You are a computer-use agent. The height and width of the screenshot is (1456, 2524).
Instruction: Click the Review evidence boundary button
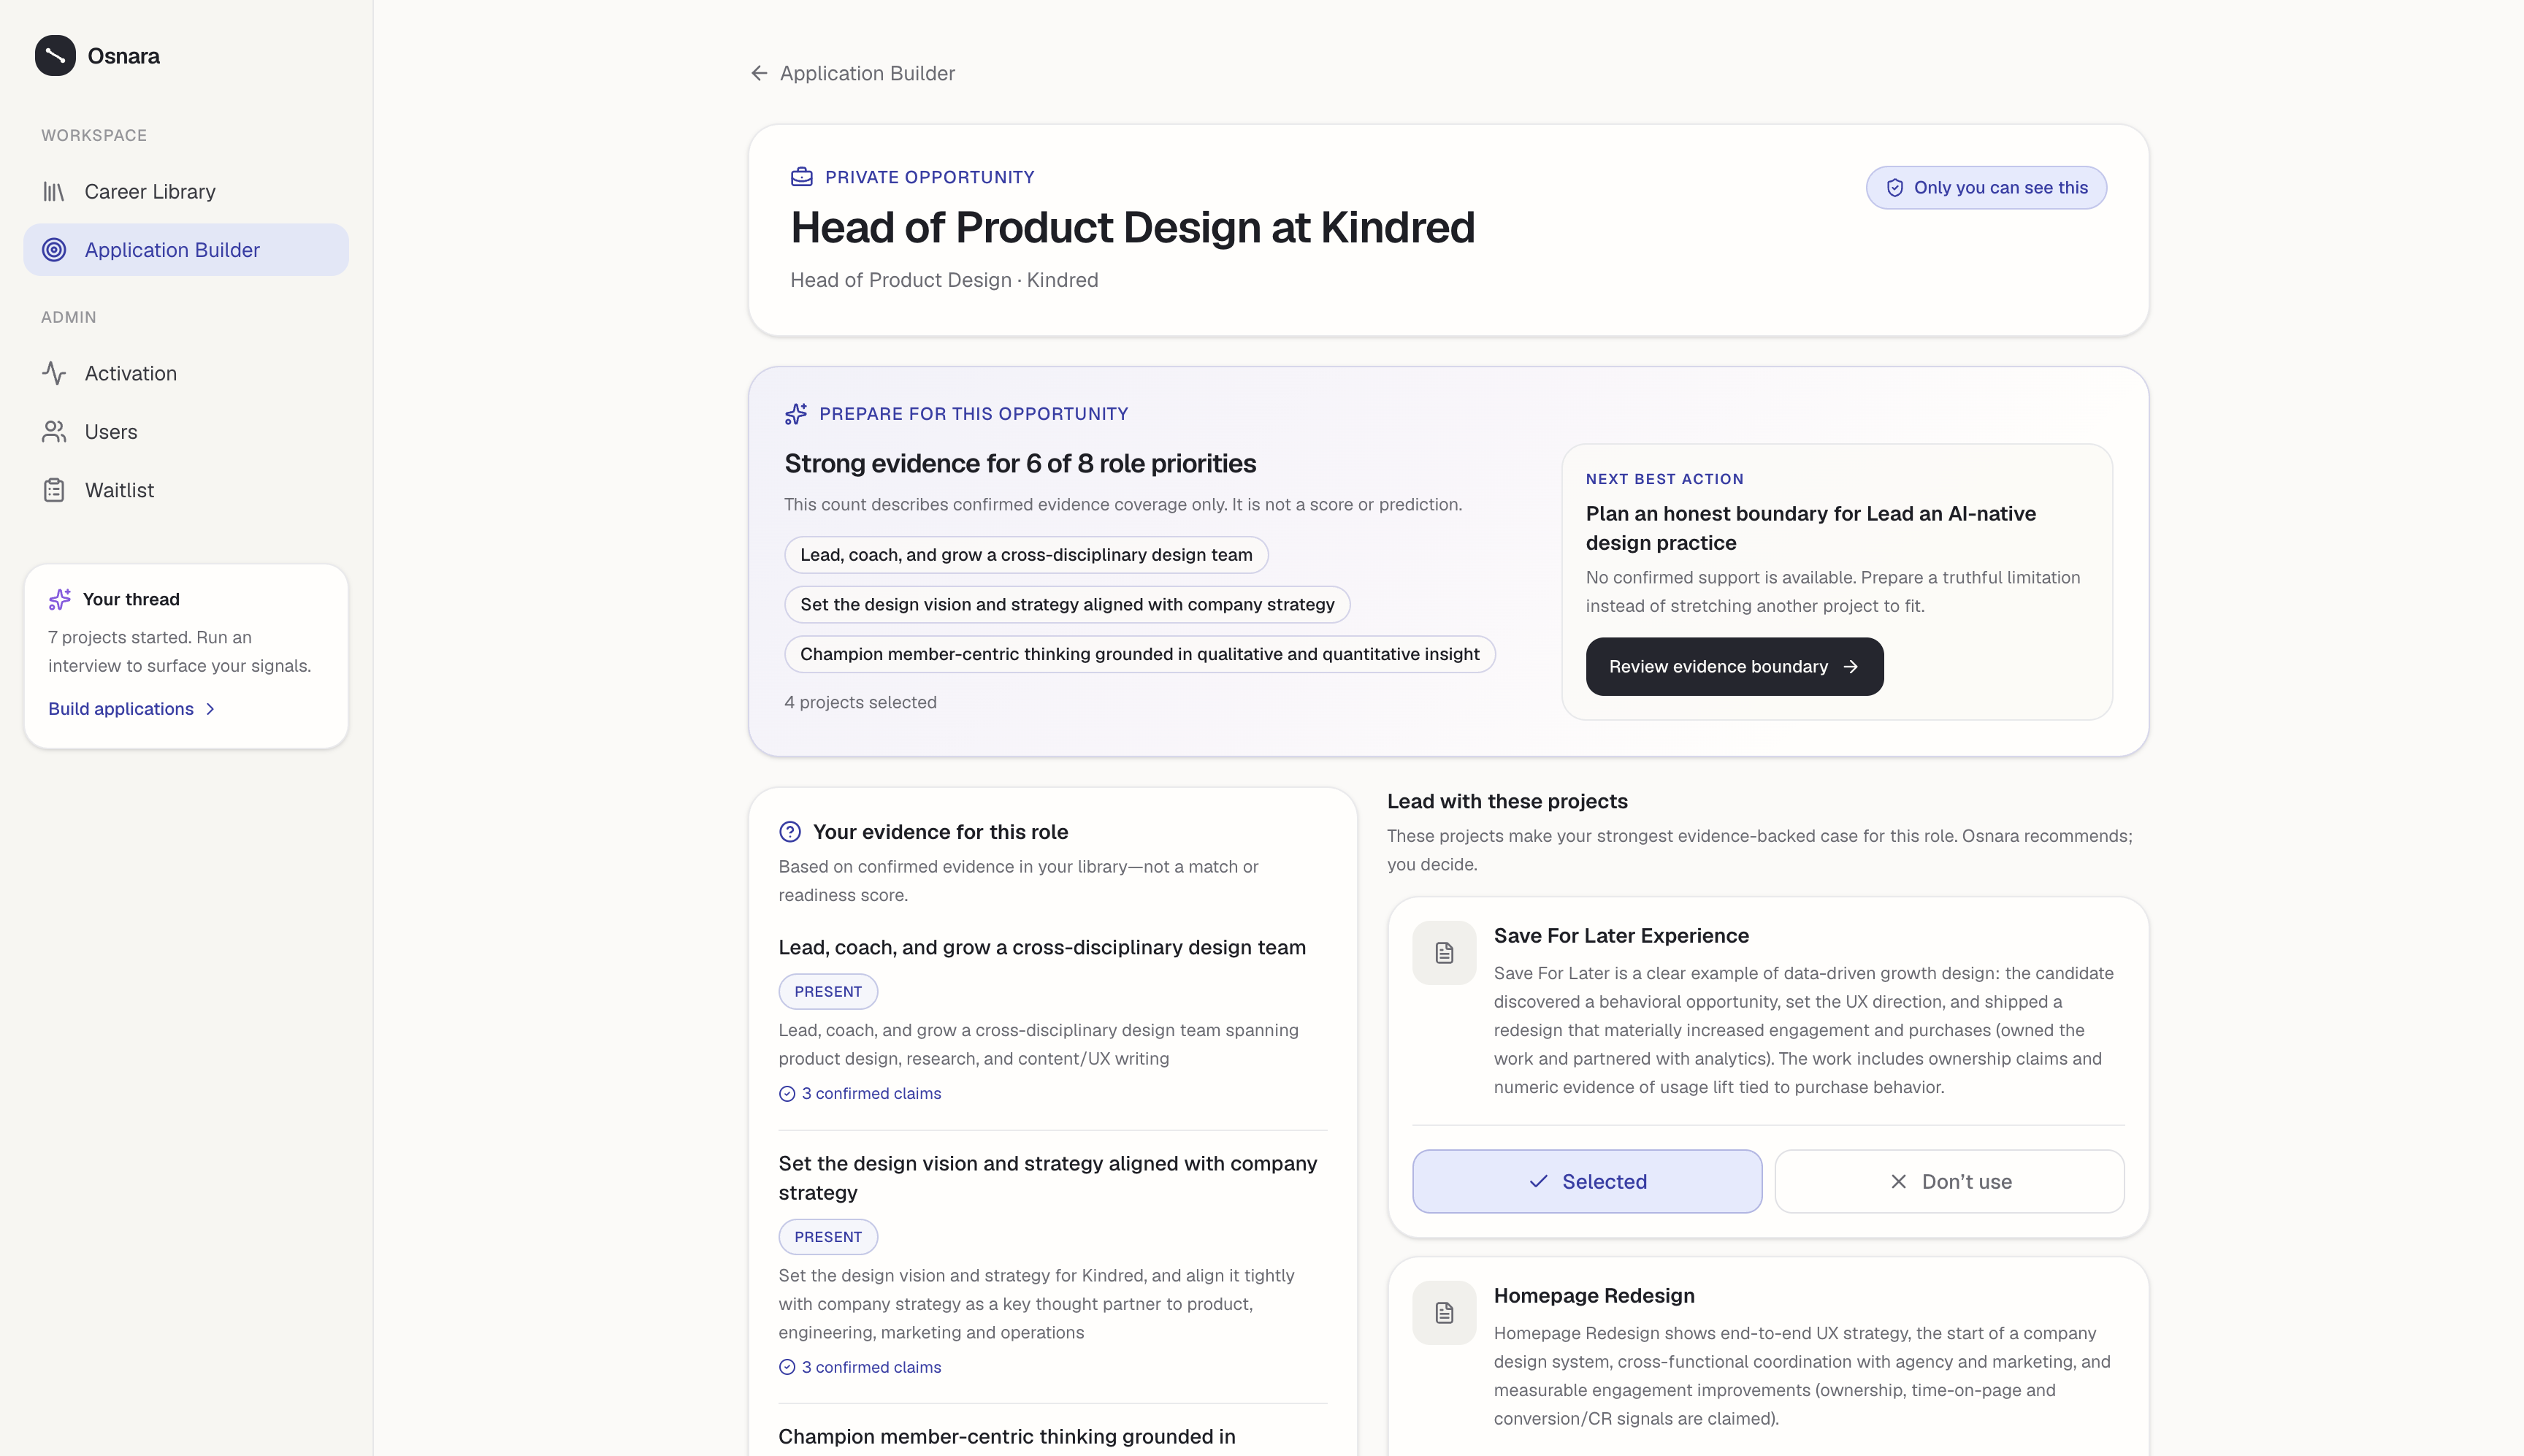point(1734,667)
